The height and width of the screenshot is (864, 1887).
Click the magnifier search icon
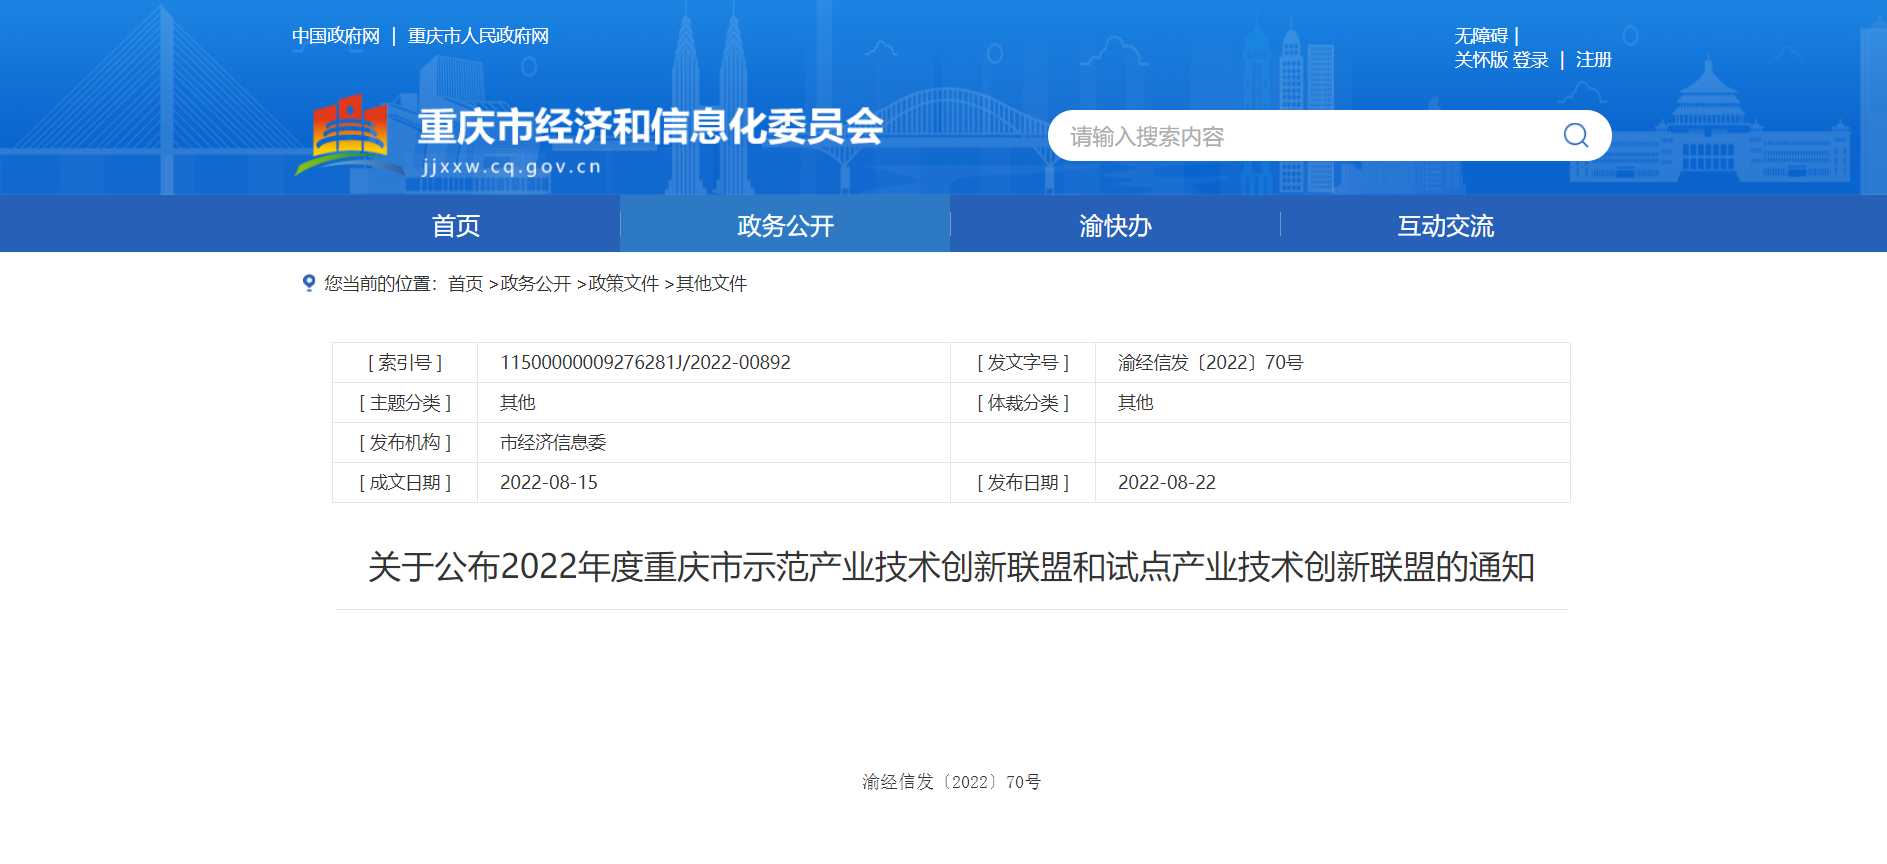[x=1575, y=135]
